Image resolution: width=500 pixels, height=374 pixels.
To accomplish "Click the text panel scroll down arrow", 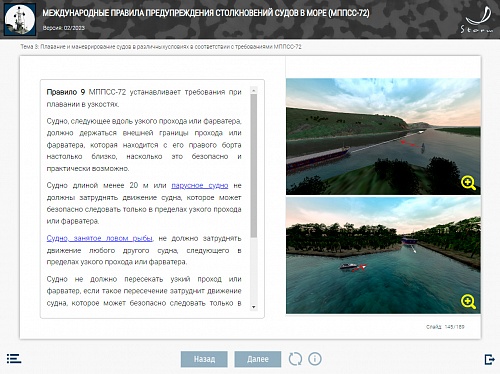I will point(254,307).
